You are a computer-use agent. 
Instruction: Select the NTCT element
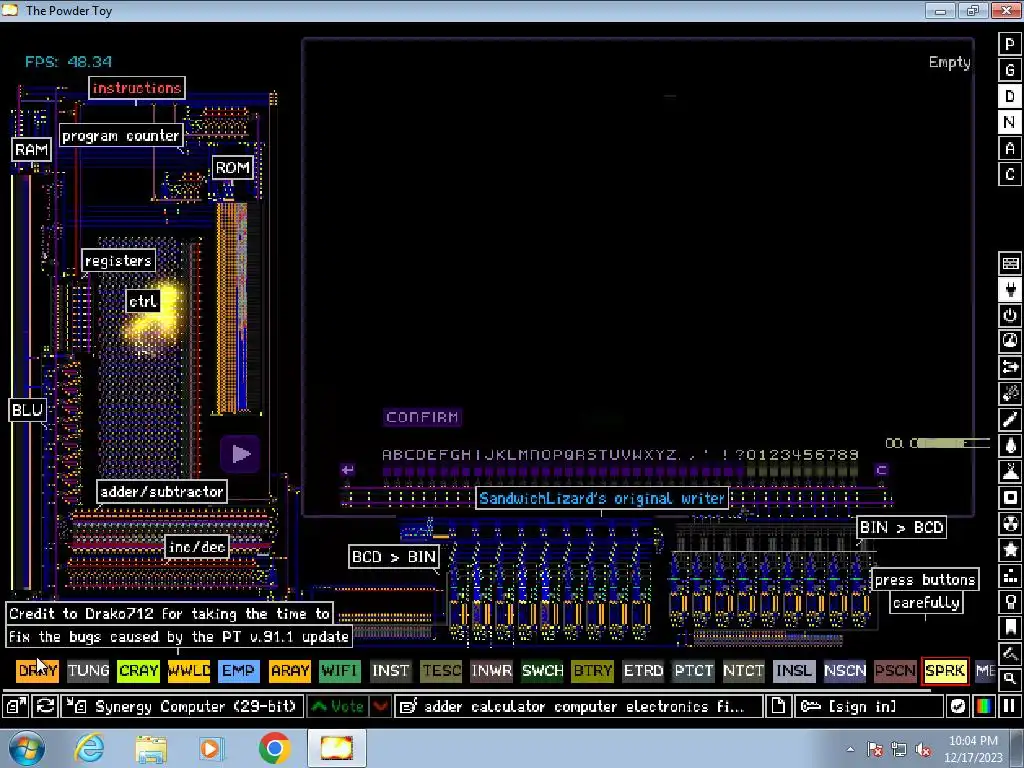[744, 671]
